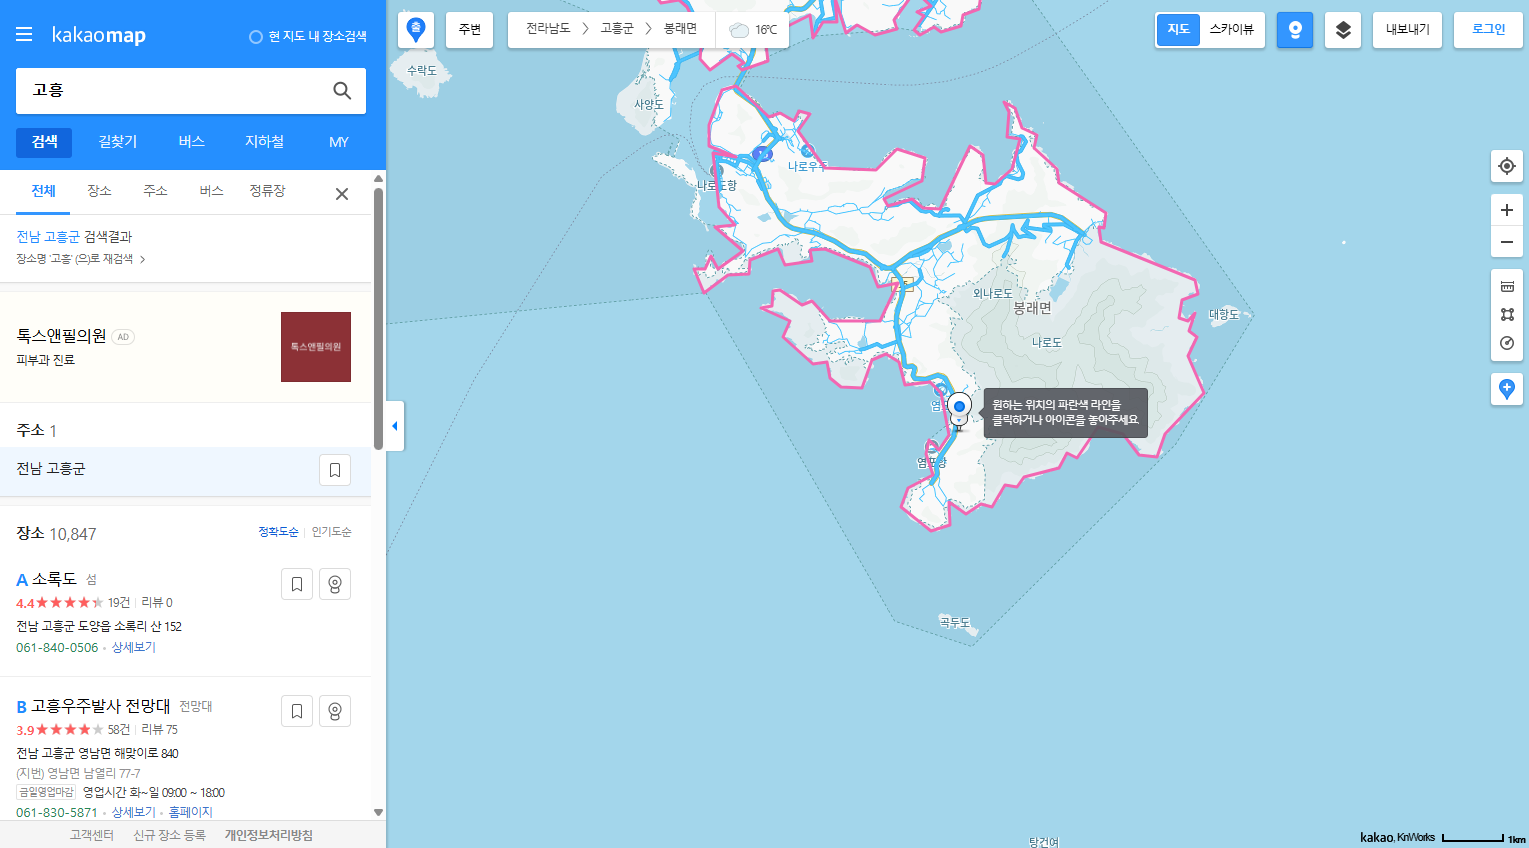
Task: Select the 전남 고흥군 address row
Action: [x=185, y=470]
